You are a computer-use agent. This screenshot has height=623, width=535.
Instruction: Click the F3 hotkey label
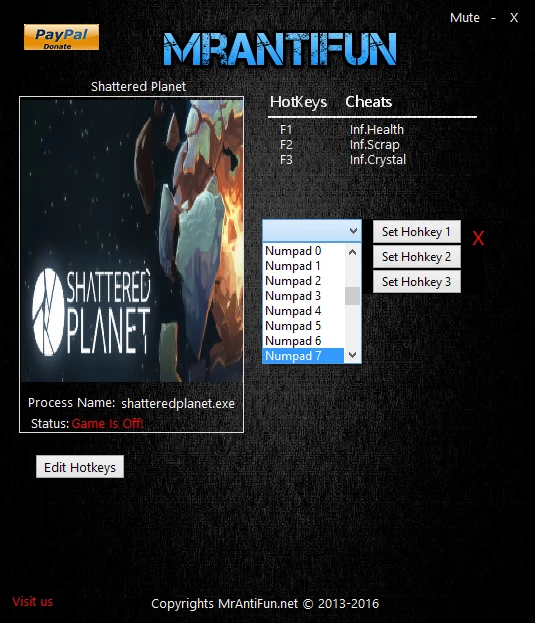click(x=286, y=160)
